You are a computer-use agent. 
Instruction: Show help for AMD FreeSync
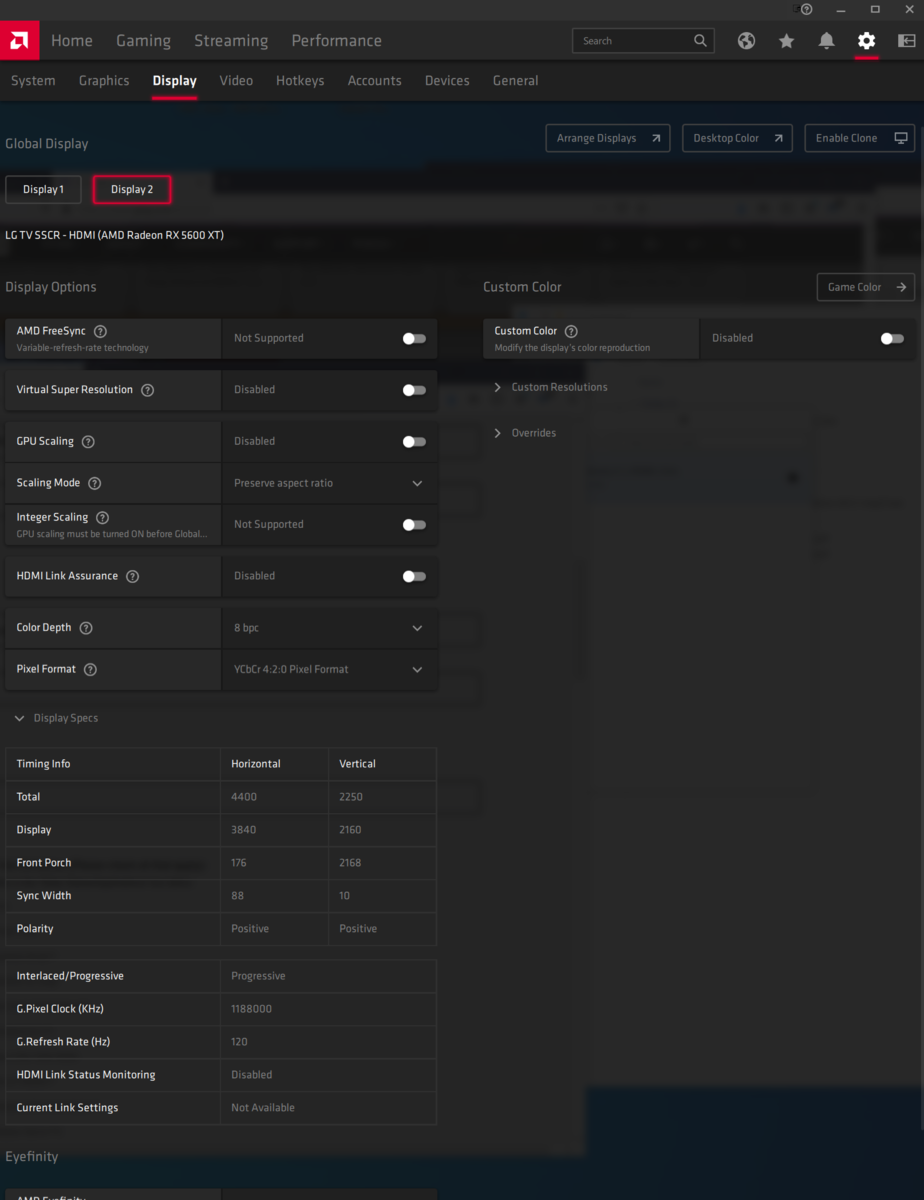(100, 331)
